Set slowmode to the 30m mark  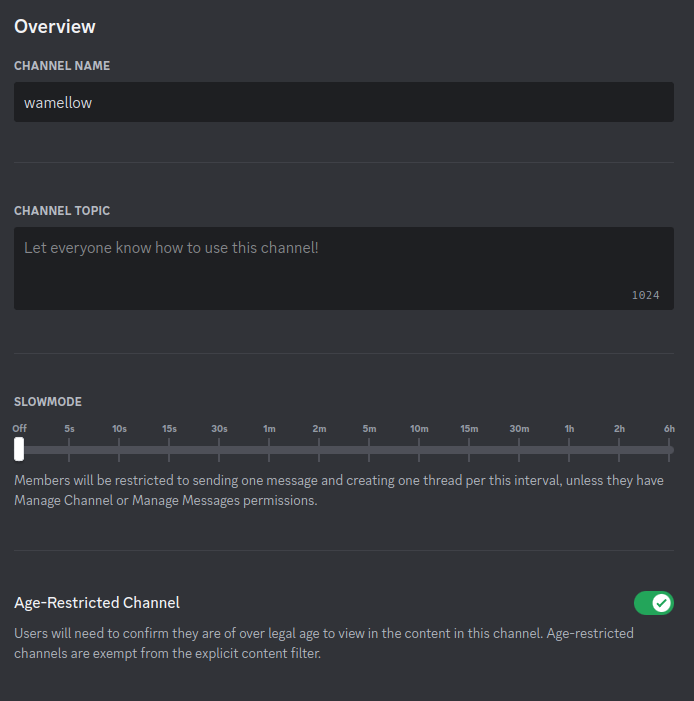tap(519, 450)
